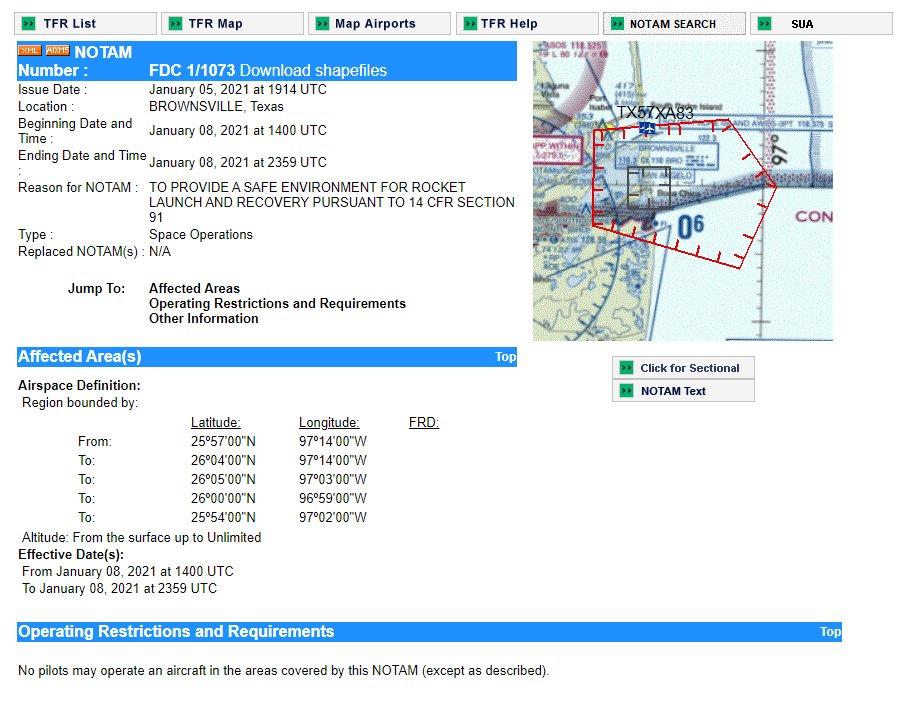Select the SUA navigation button
Image resolution: width=909 pixels, height=707 pixels.
click(x=820, y=24)
